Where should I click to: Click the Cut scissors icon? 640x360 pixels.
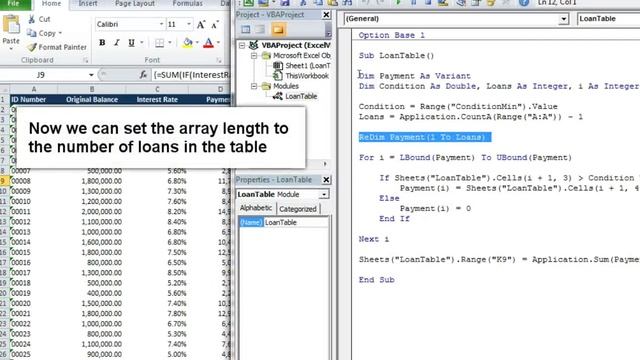click(x=31, y=19)
